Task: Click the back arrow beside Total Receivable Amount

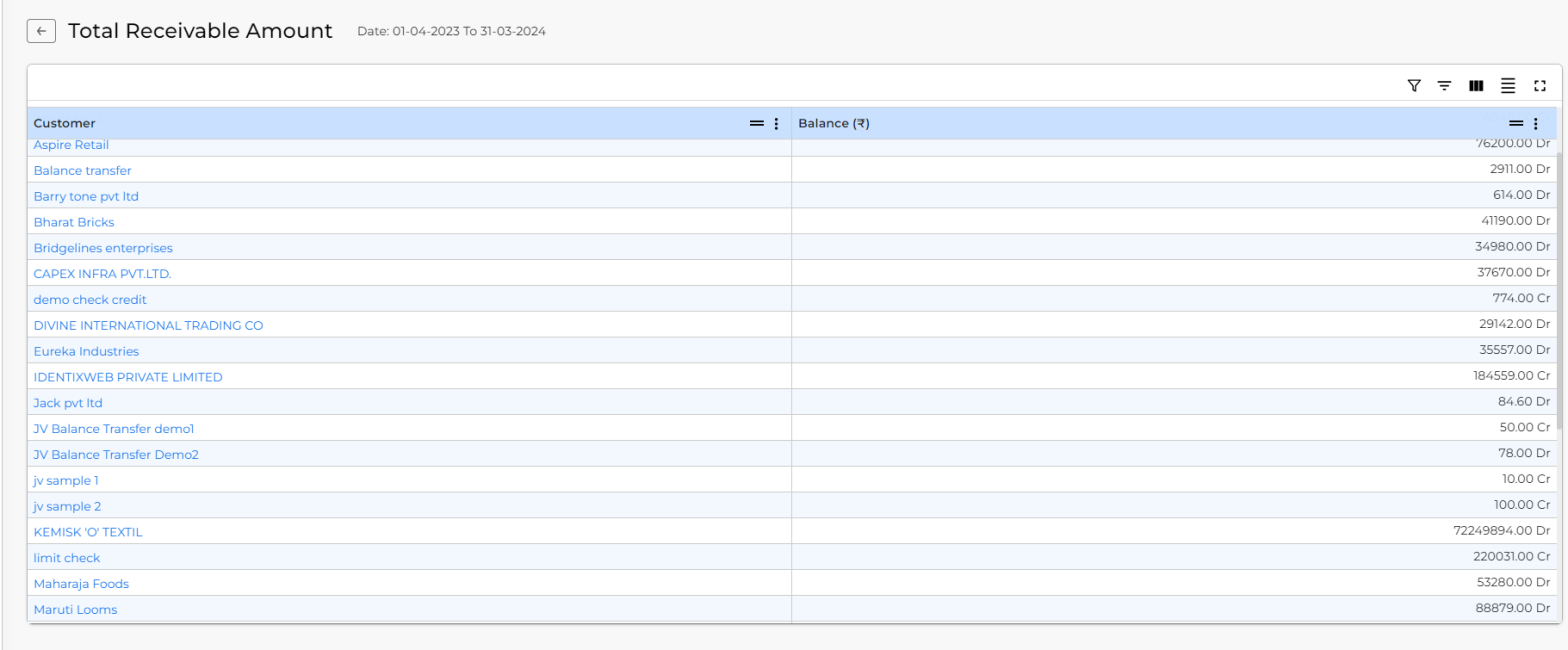Action: 41,31
